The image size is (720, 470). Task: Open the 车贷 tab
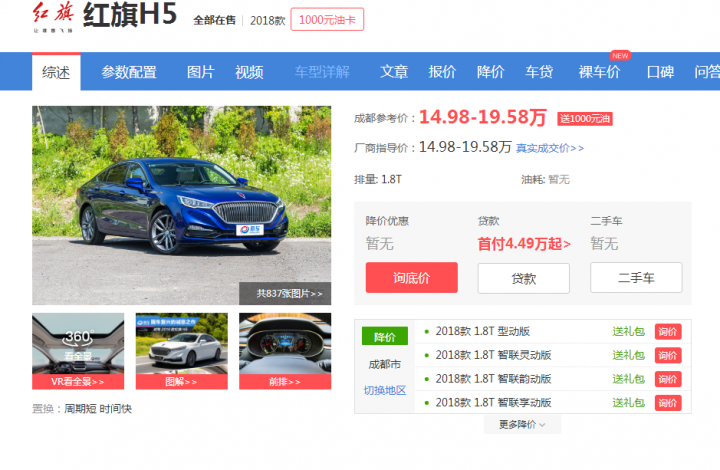539,72
